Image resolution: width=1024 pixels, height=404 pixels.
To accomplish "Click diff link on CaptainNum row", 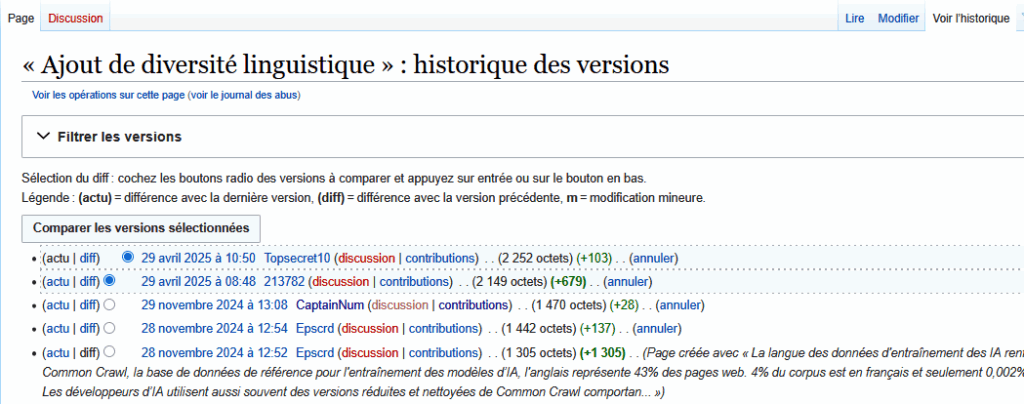I will (x=88, y=305).
